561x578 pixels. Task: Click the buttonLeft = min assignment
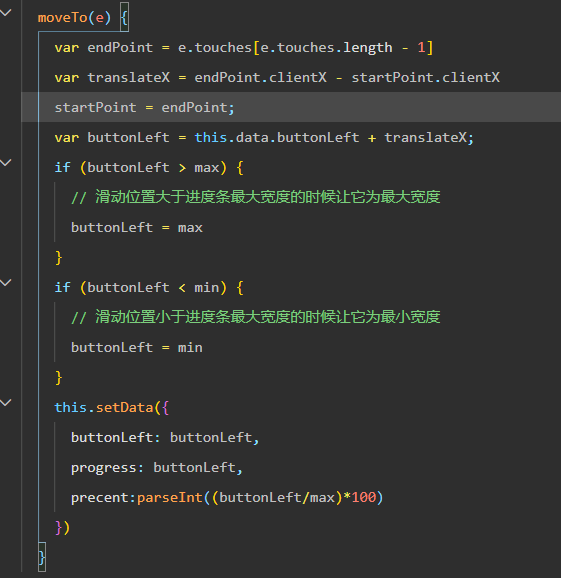137,348
